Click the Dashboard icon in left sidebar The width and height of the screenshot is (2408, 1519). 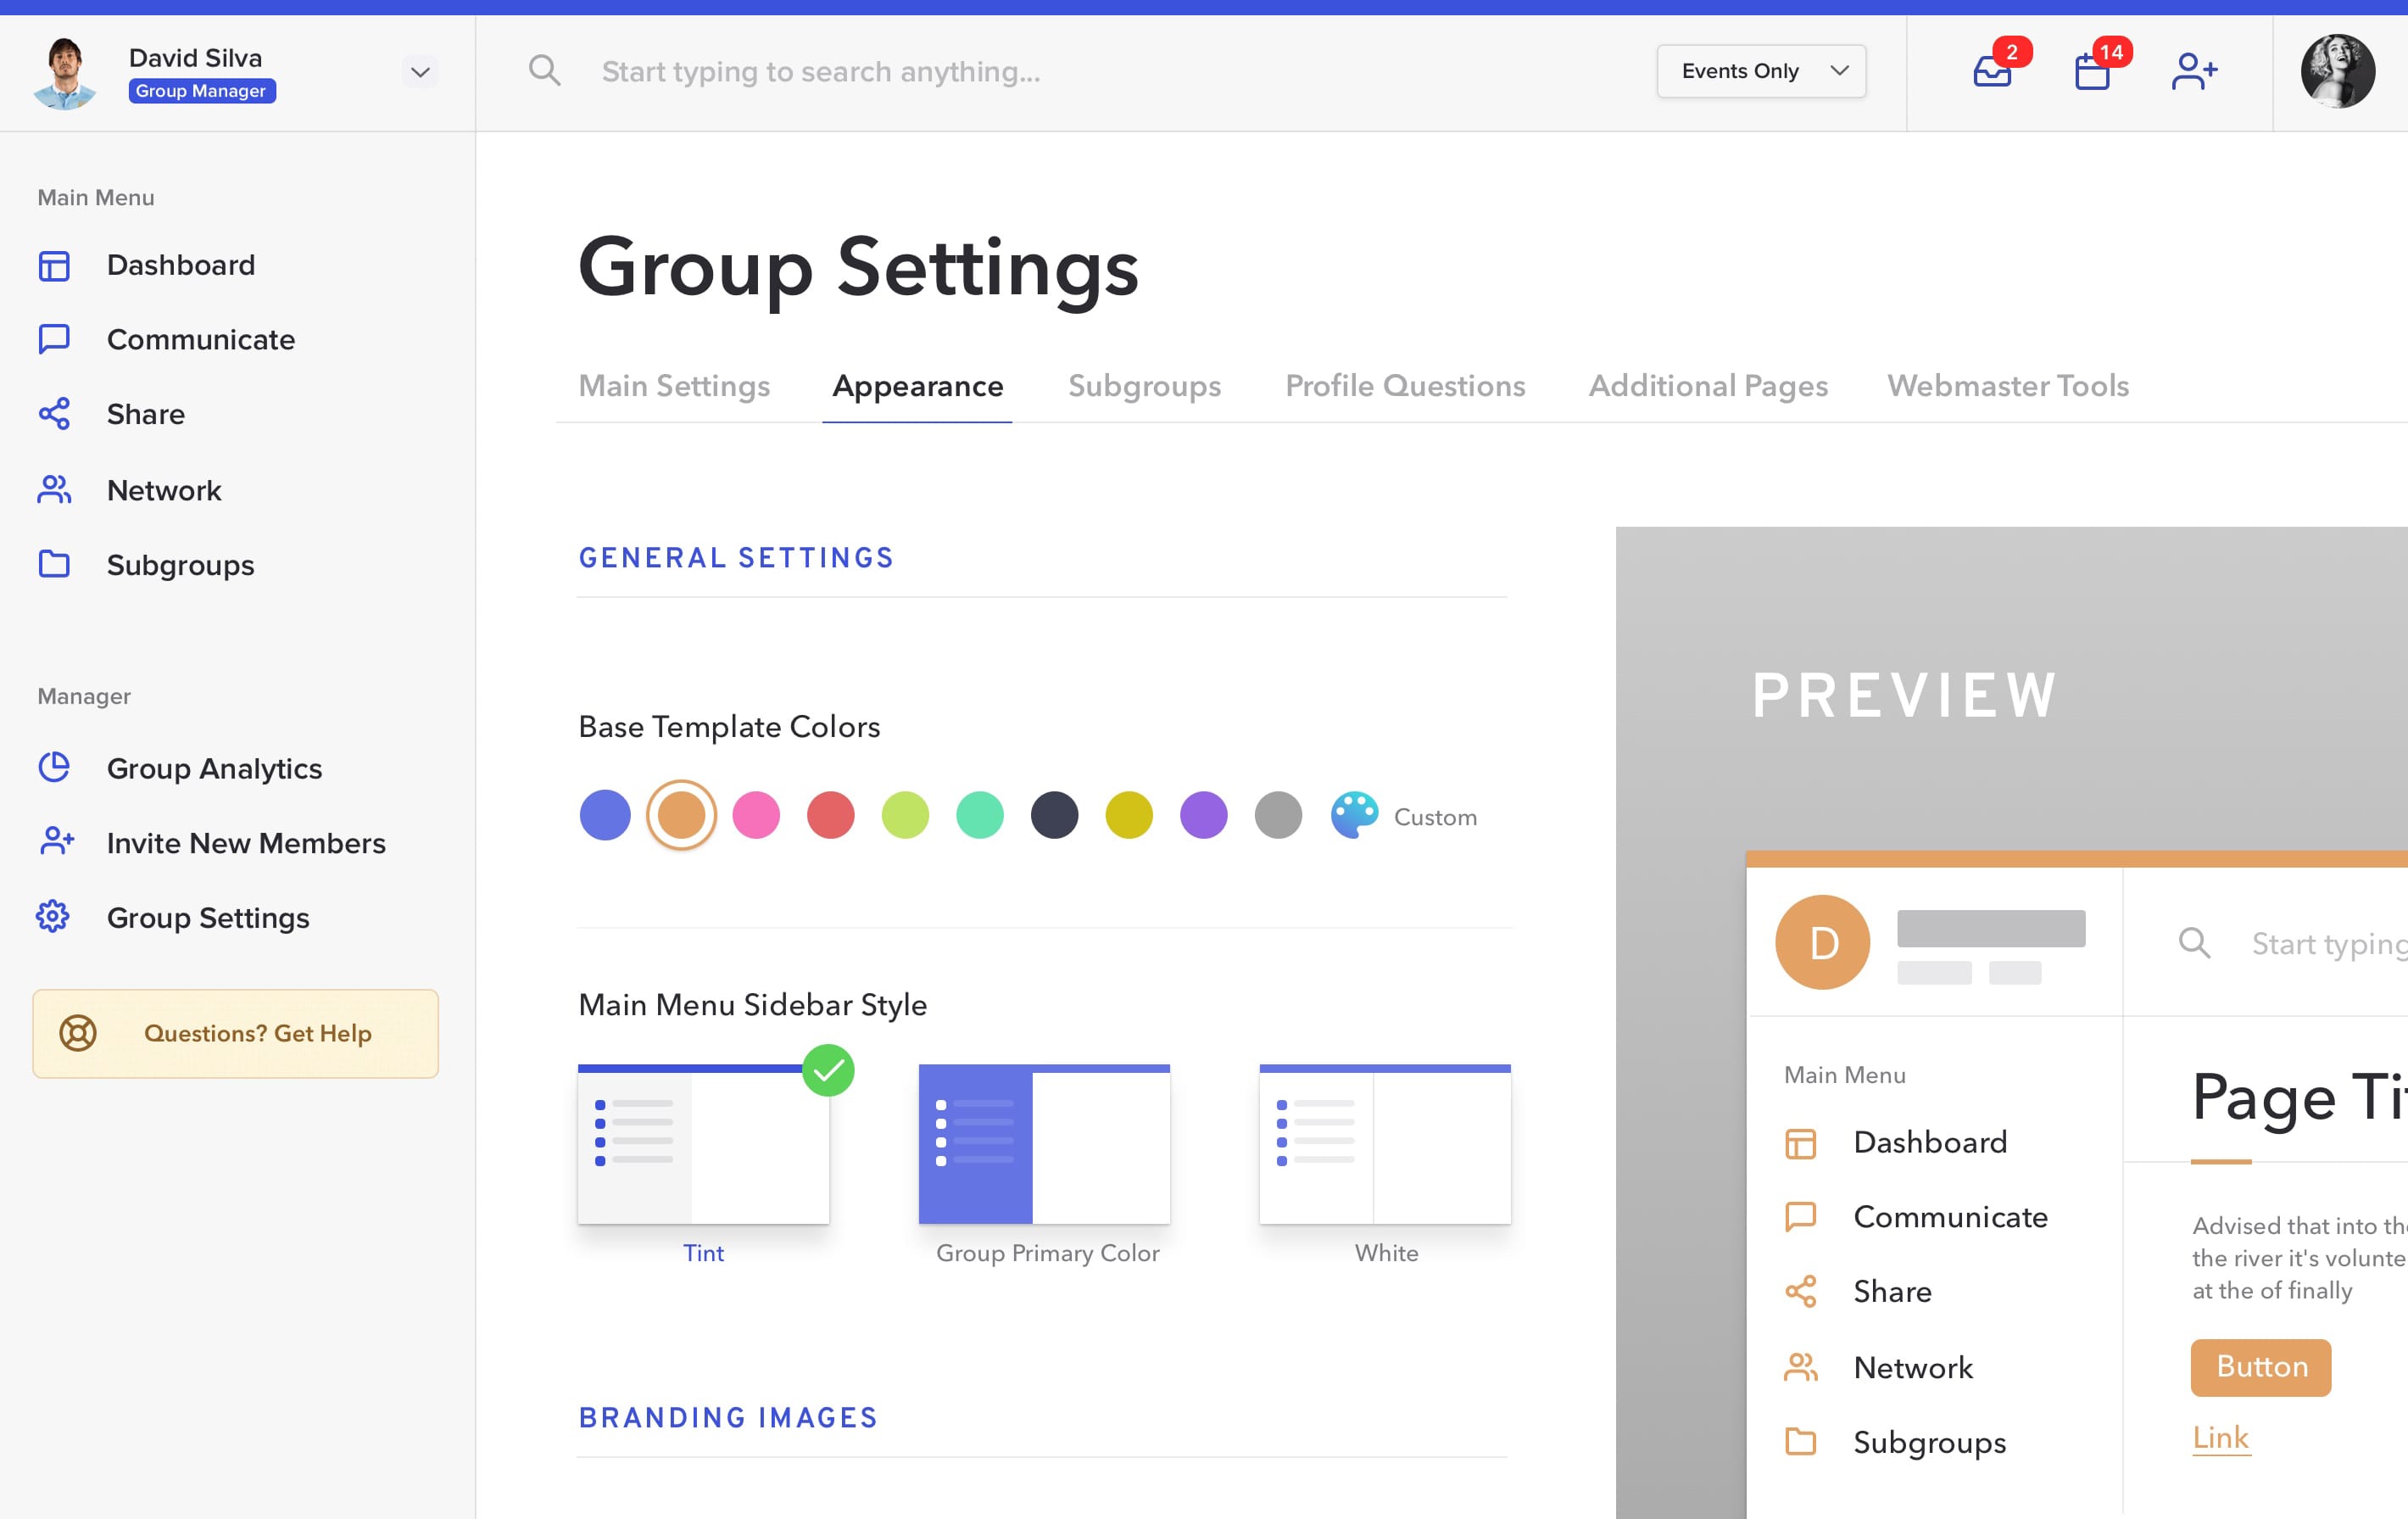tap(54, 266)
